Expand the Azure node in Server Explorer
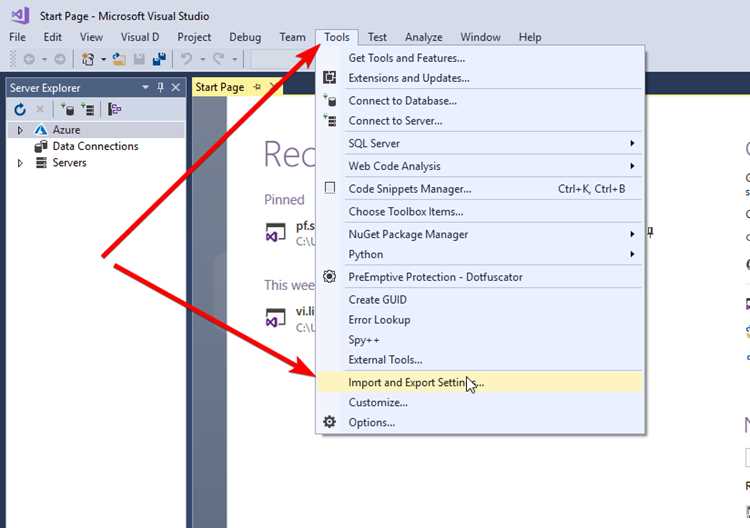The image size is (750, 528). tap(20, 130)
